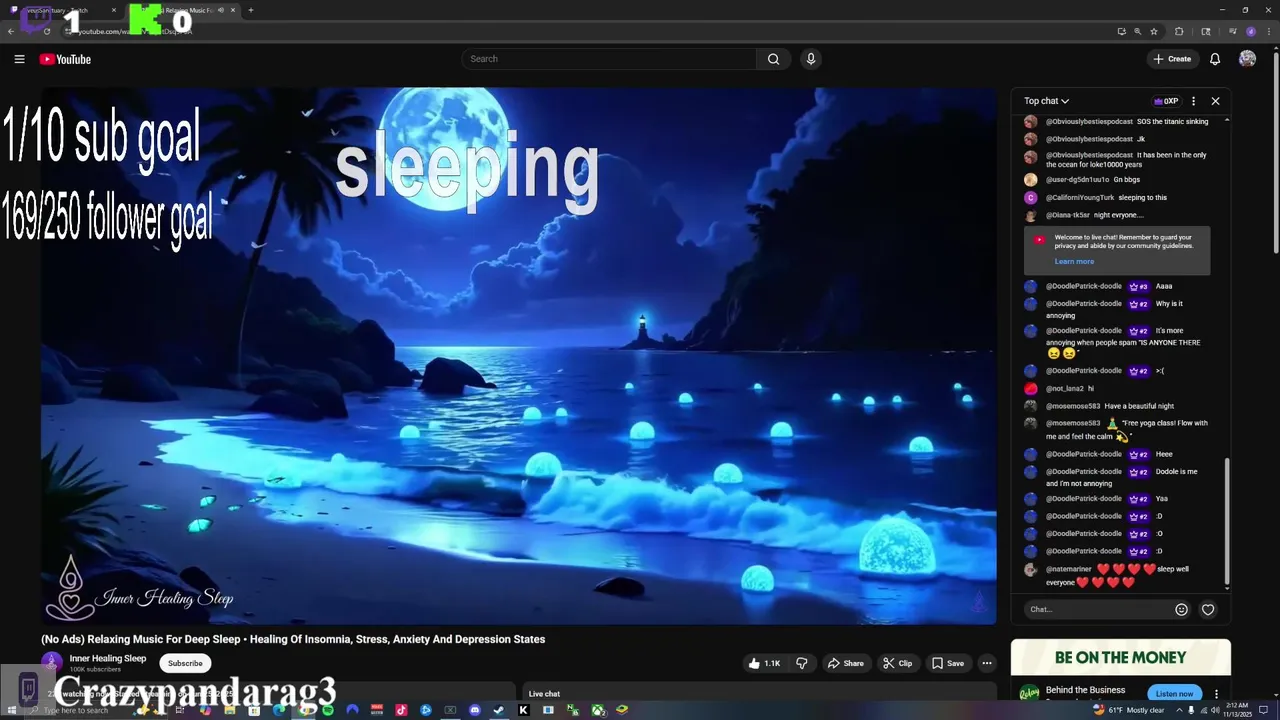Open Spotify from the taskbar
The height and width of the screenshot is (720, 1280).
(328, 710)
